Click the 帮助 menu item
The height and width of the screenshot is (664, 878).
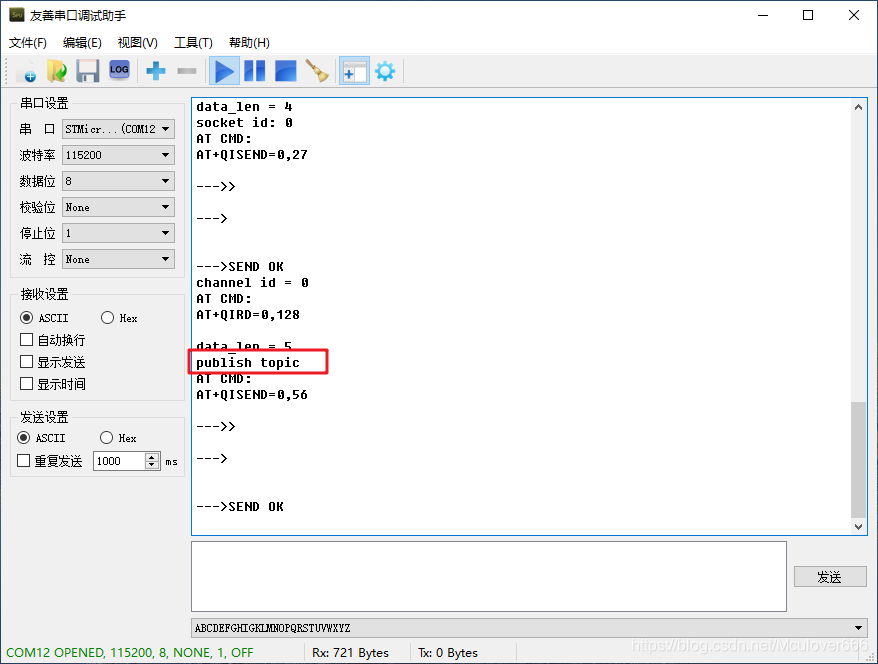coord(248,42)
